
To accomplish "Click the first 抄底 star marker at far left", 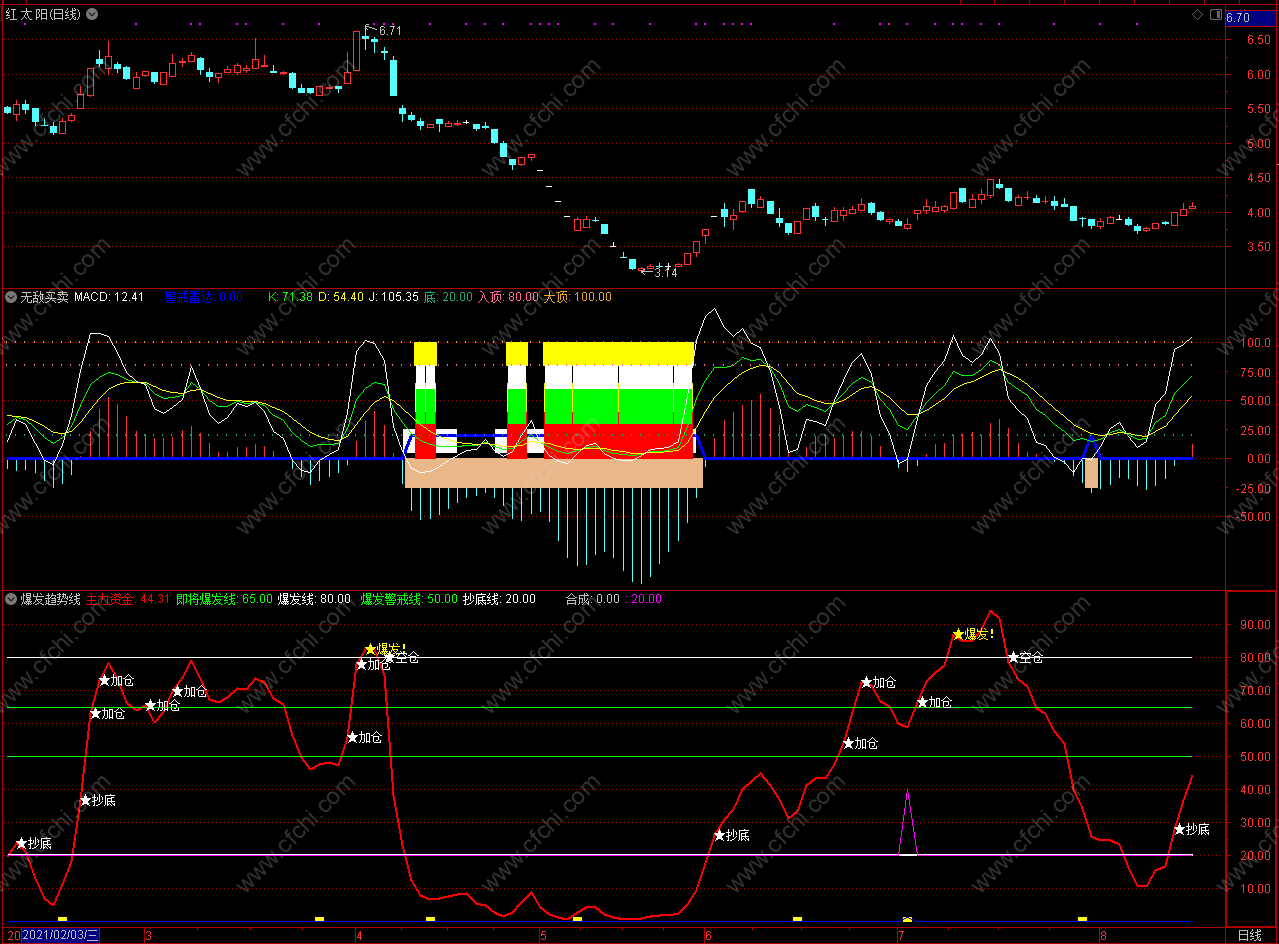I will click(x=21, y=843).
